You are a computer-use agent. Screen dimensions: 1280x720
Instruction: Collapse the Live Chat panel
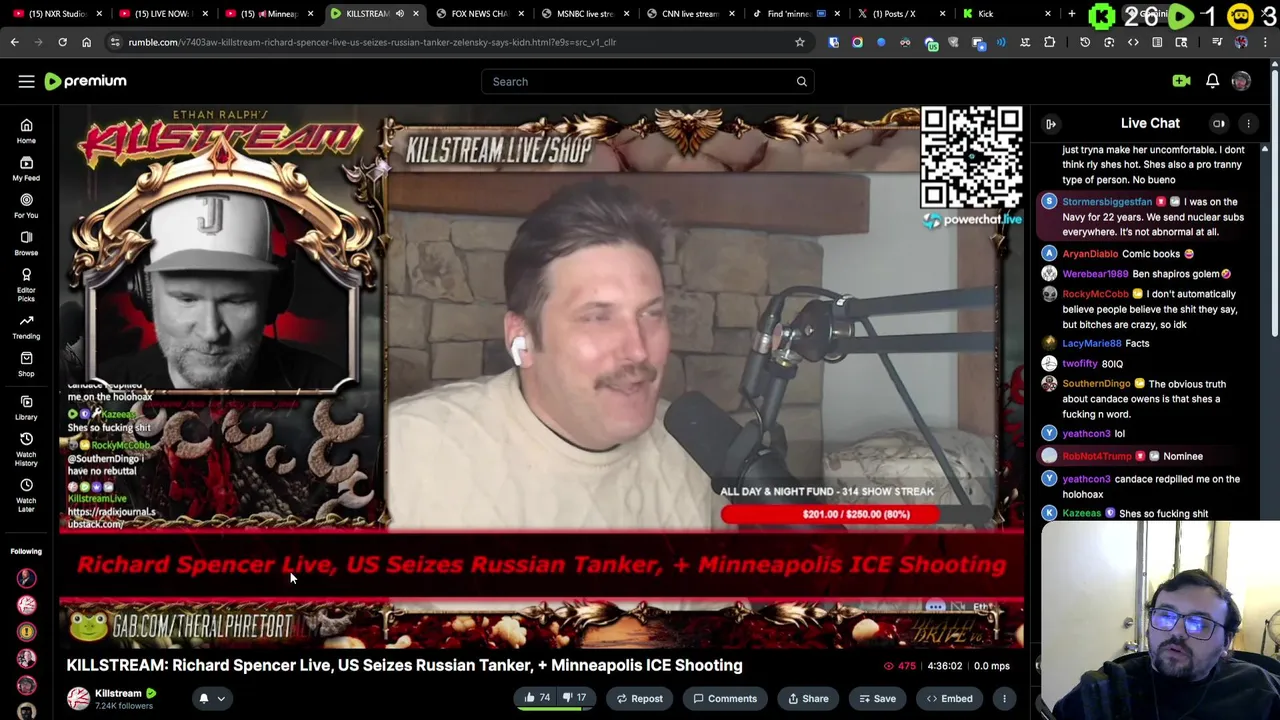pyautogui.click(x=1051, y=123)
